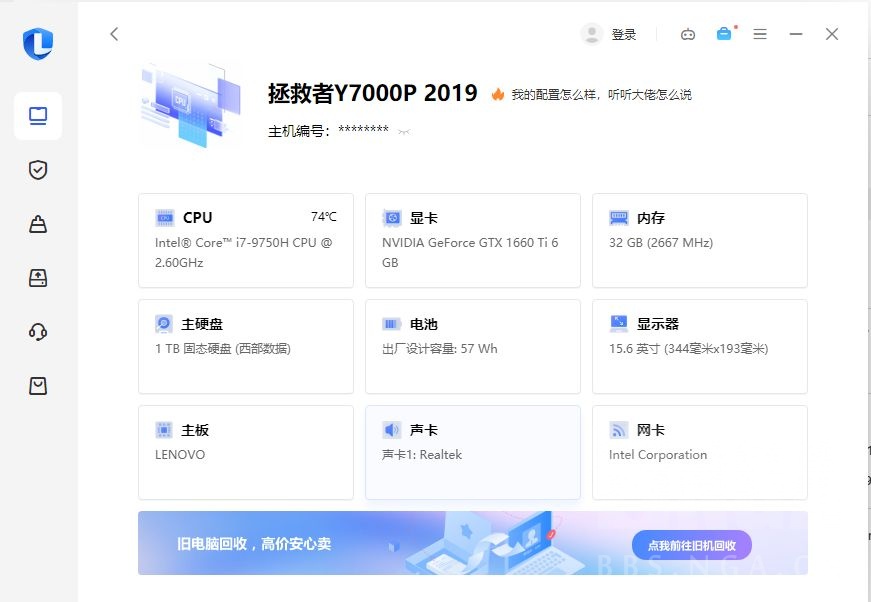
Task: Click the flame icon beside the model name
Action: point(498,94)
